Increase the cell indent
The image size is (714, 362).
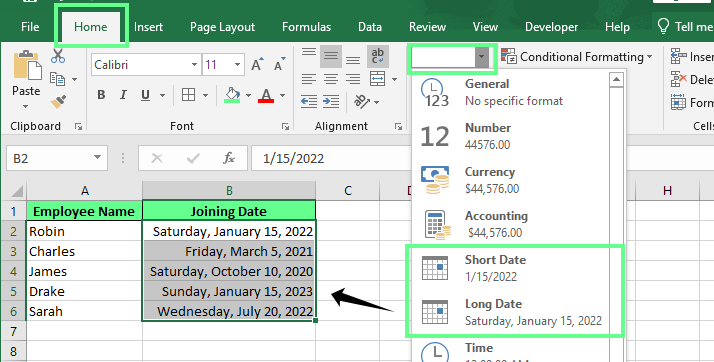331,102
